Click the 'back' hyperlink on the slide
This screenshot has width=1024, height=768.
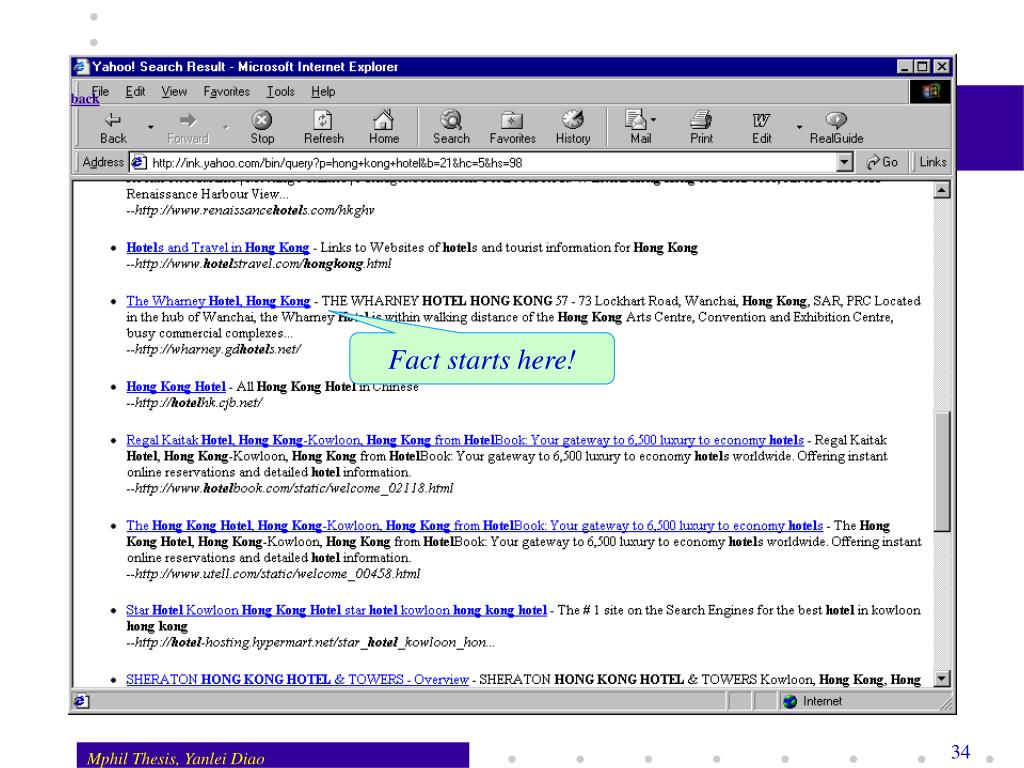pyautogui.click(x=85, y=99)
